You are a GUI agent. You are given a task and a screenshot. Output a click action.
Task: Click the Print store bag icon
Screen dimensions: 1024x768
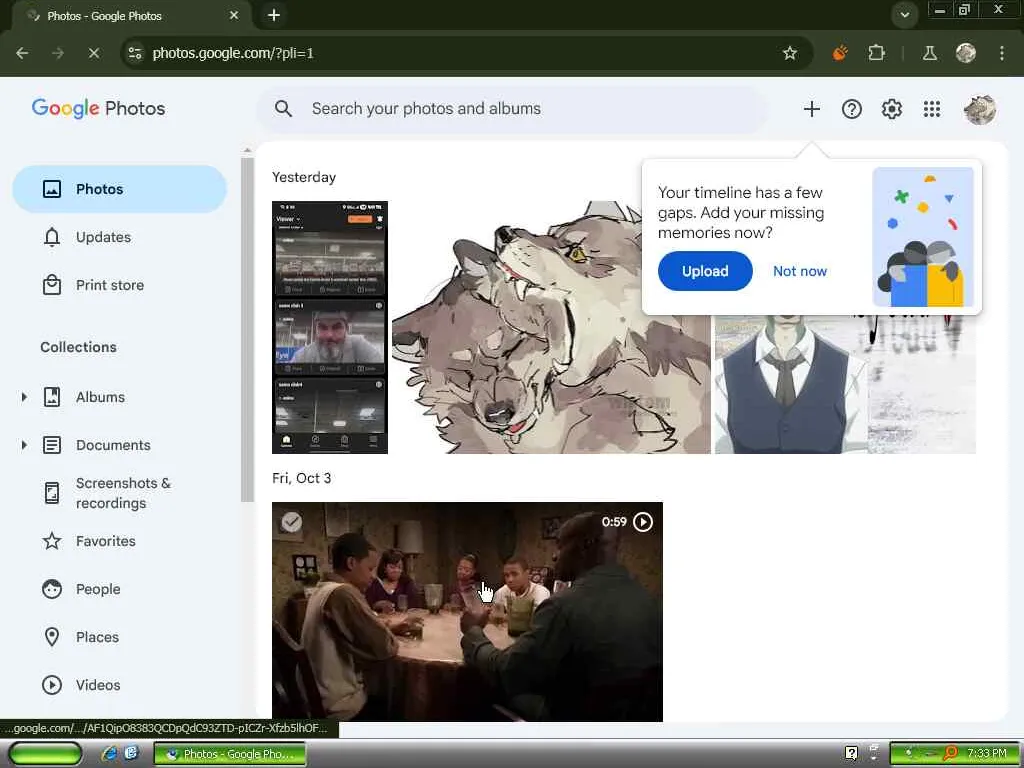pos(52,285)
